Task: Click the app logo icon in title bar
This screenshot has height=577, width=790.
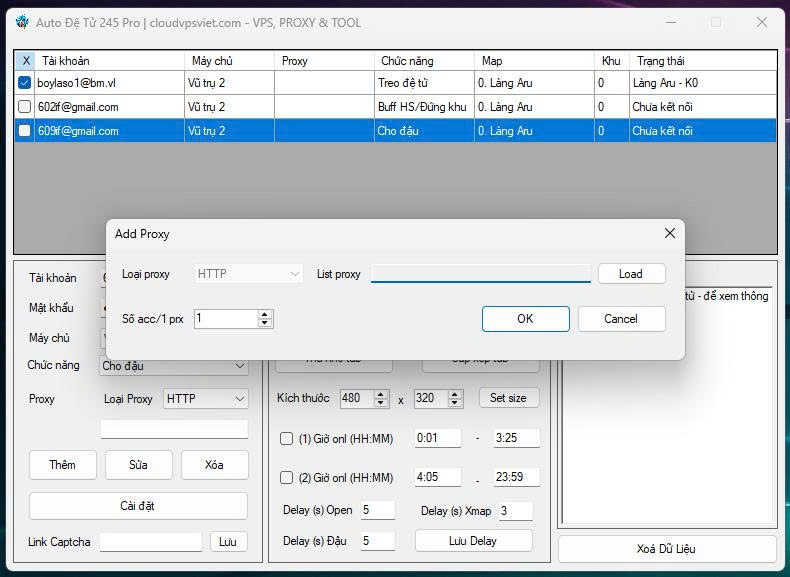Action: click(x=22, y=22)
